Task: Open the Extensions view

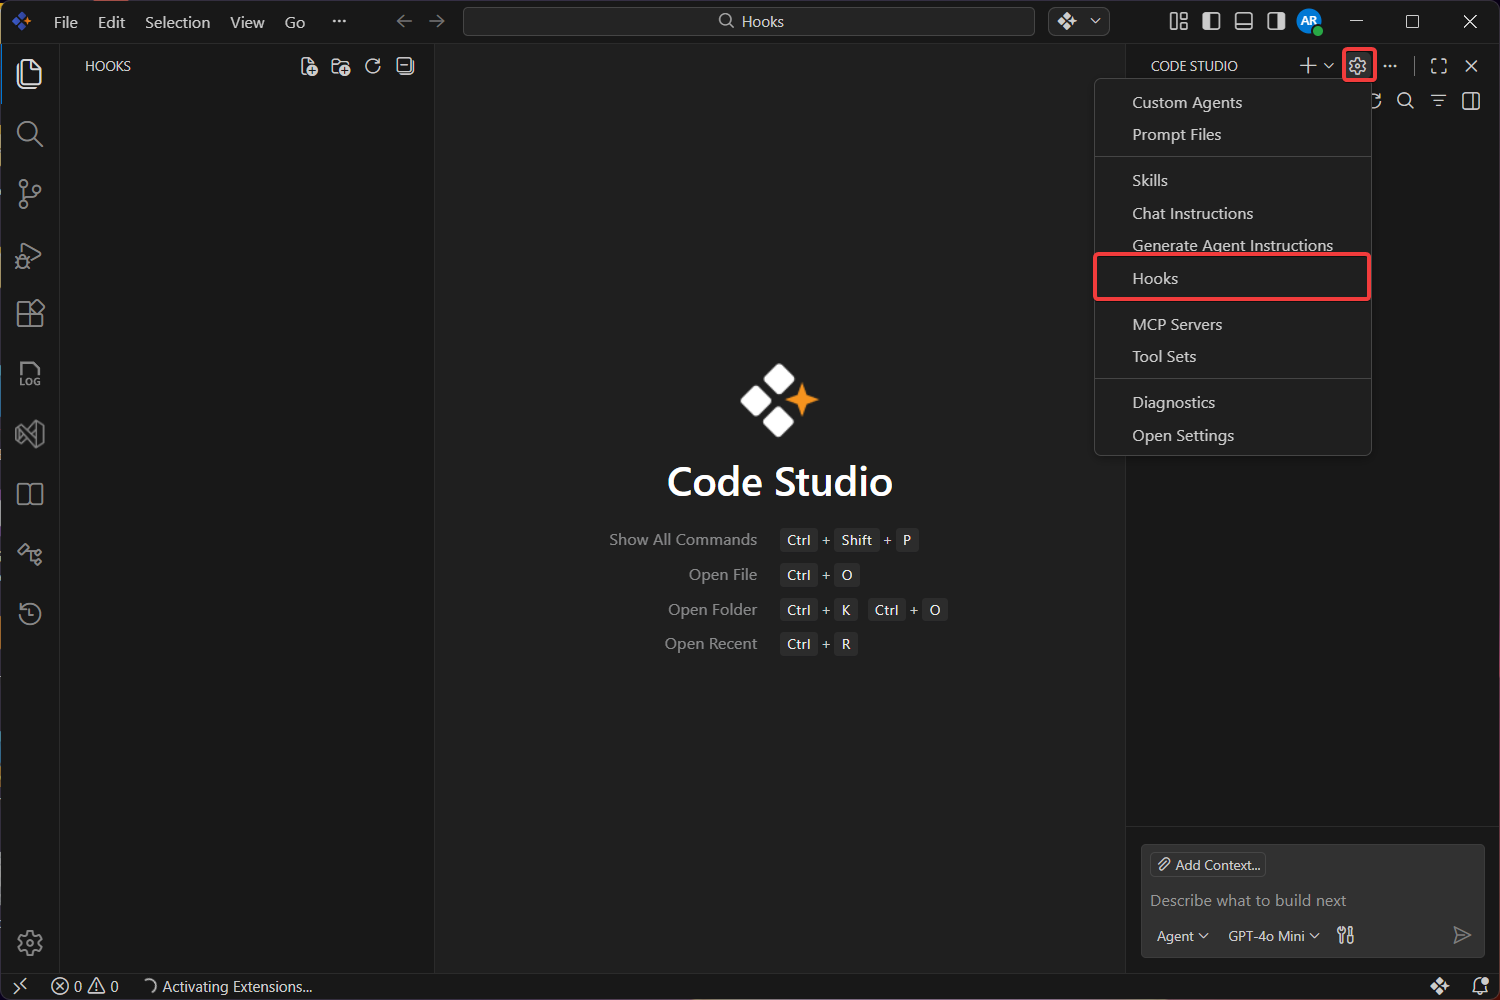Action: [x=30, y=313]
